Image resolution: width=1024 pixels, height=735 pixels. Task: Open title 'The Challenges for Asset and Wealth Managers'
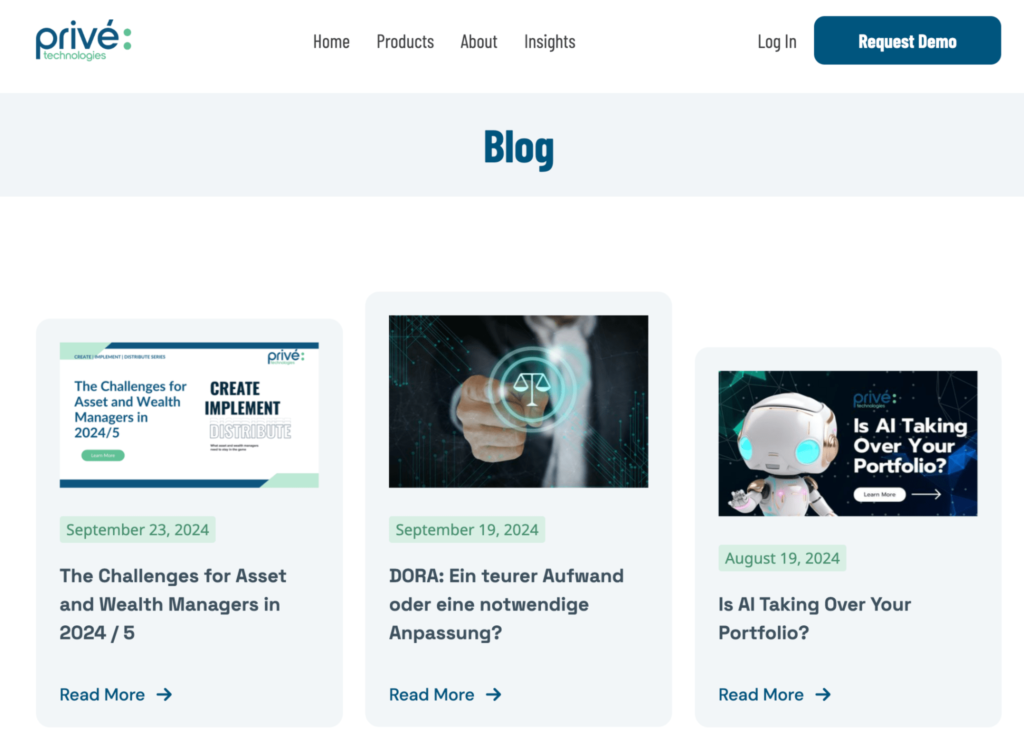pyautogui.click(x=173, y=604)
